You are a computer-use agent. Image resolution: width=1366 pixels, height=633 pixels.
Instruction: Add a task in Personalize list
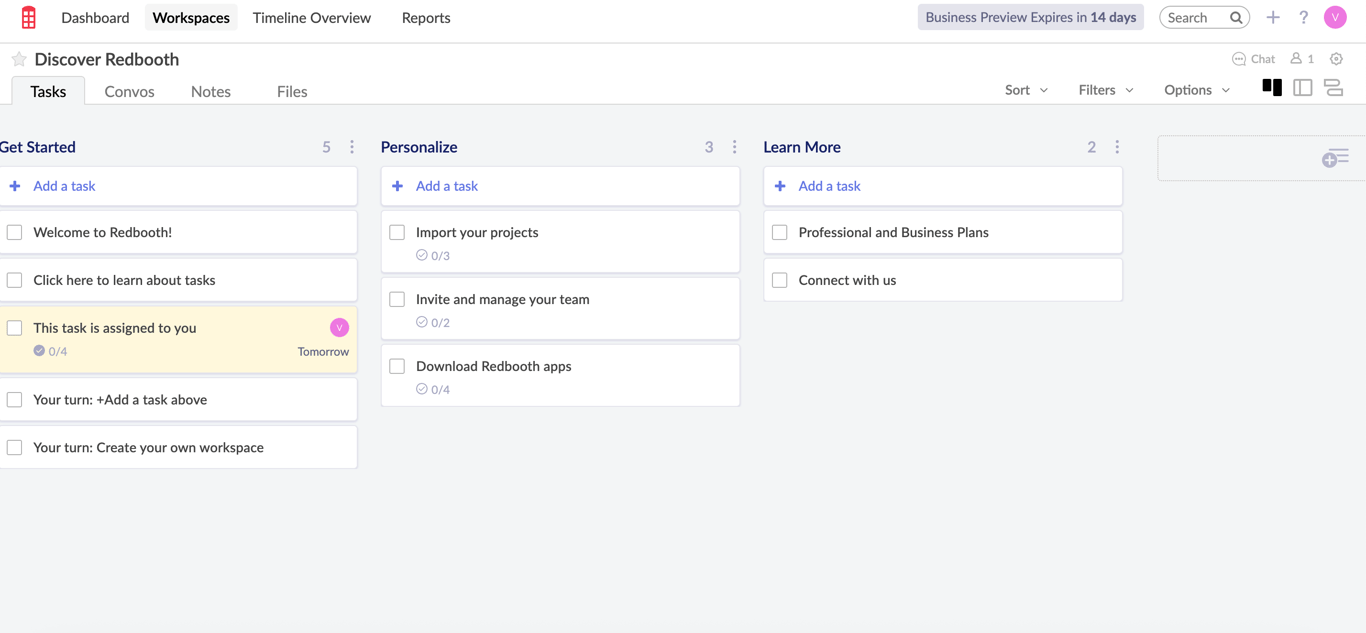446,186
